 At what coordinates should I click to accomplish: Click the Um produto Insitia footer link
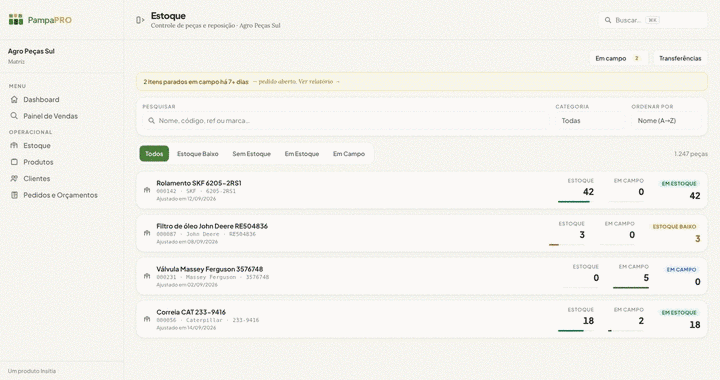click(x=32, y=371)
